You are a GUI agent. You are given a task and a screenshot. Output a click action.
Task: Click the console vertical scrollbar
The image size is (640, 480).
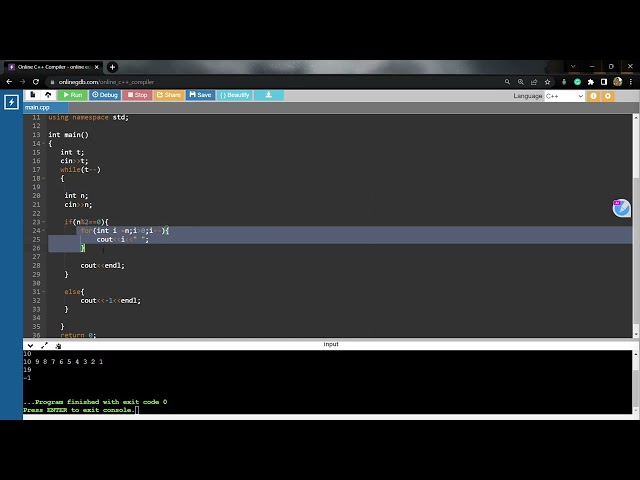click(636, 382)
